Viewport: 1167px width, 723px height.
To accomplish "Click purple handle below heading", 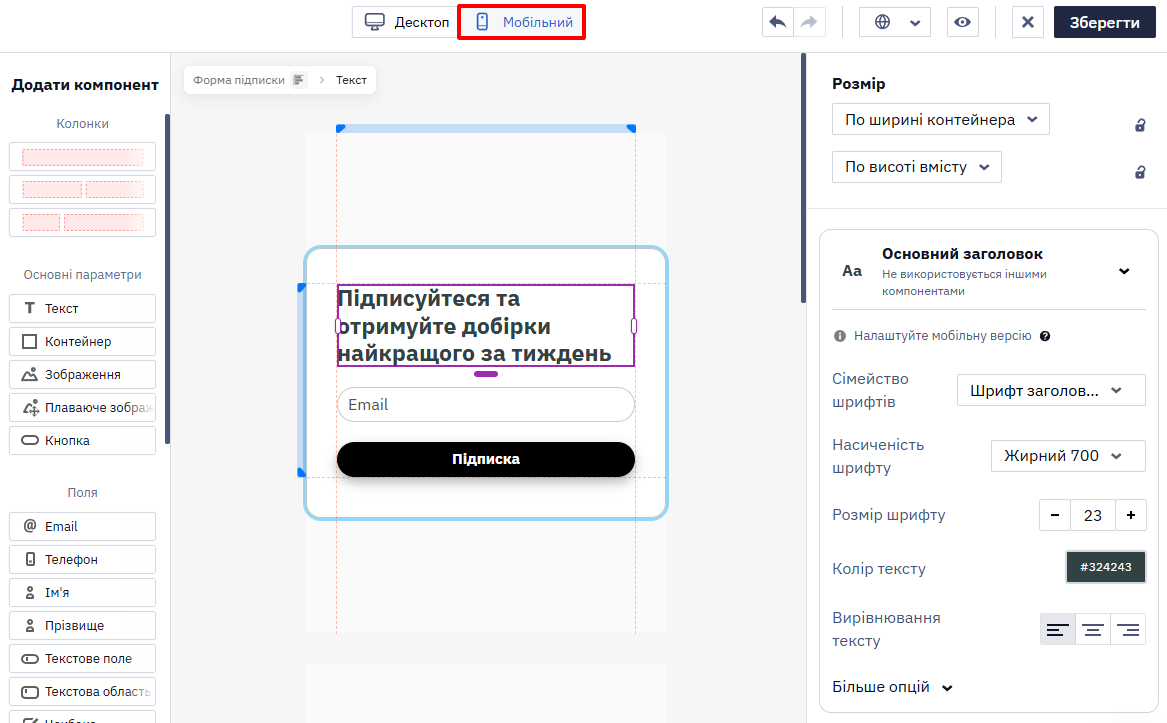I will pos(486,374).
